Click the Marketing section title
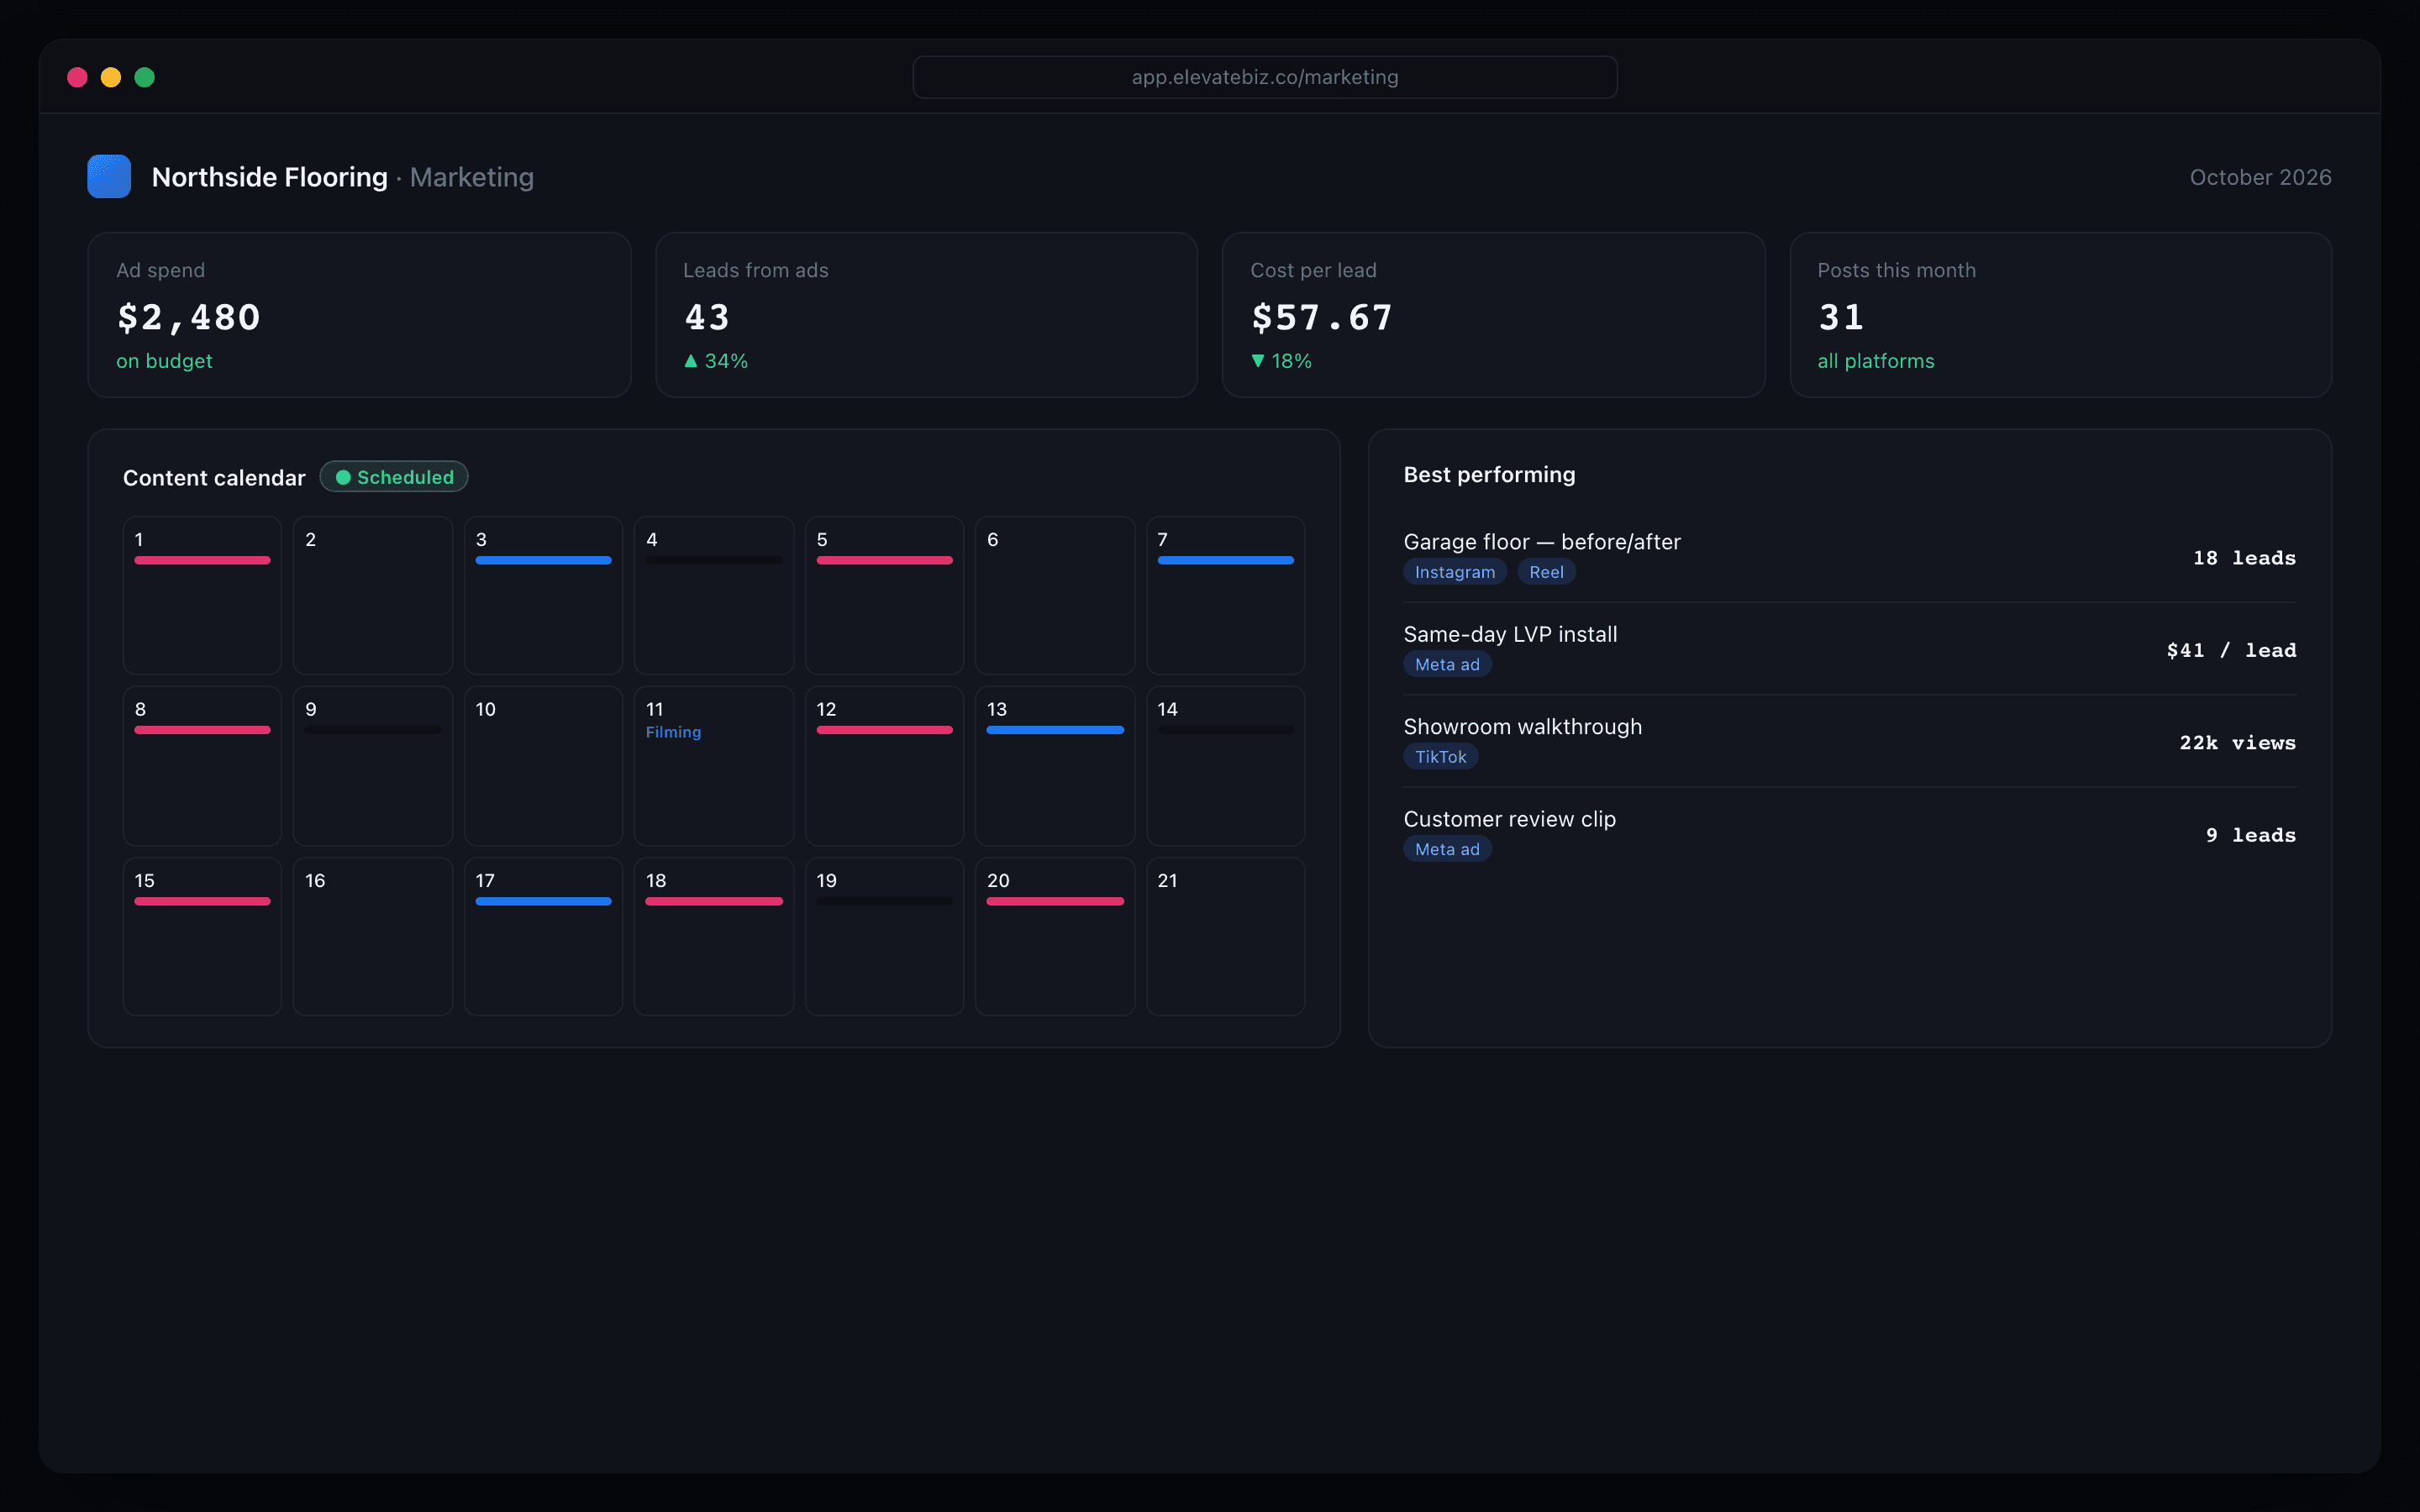The height and width of the screenshot is (1512, 2420). click(472, 177)
